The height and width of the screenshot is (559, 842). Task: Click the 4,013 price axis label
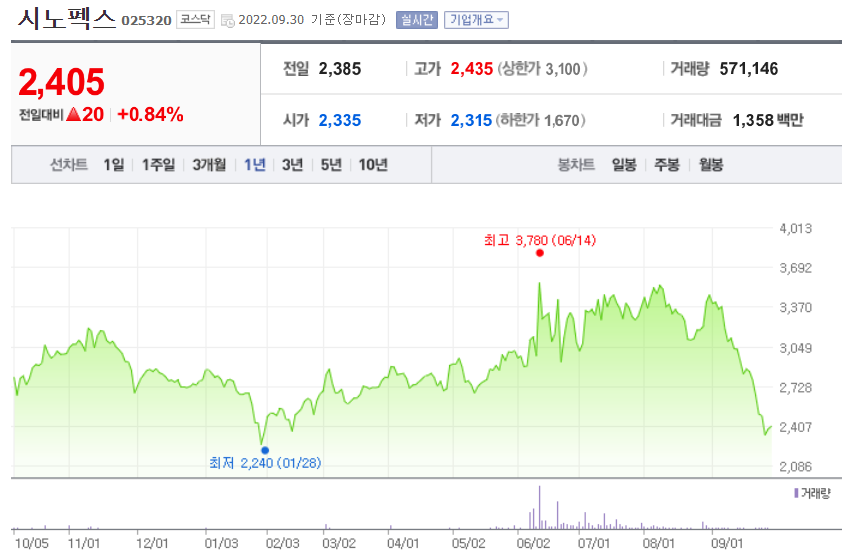tap(795, 229)
